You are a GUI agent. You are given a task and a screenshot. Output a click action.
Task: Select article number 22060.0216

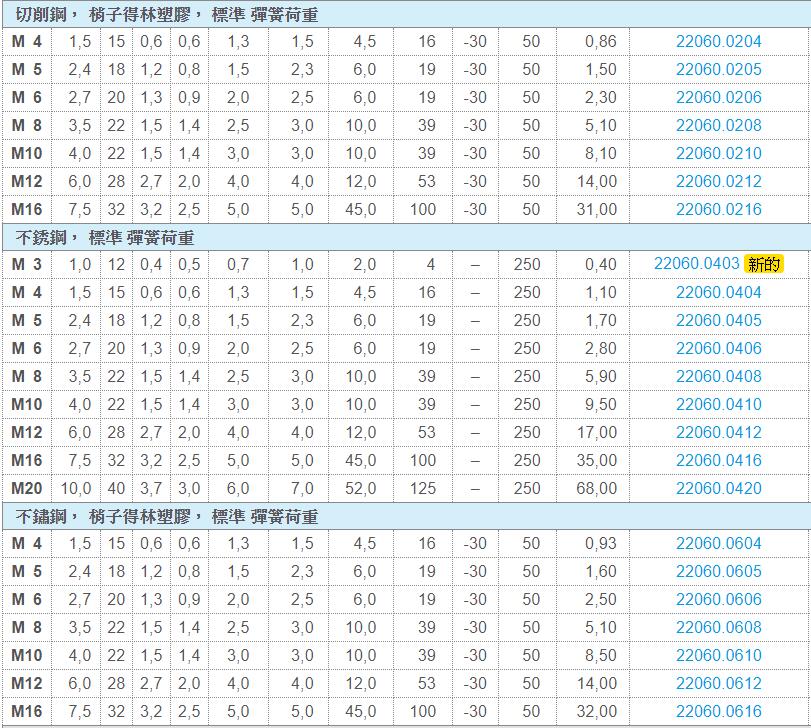tap(718, 210)
